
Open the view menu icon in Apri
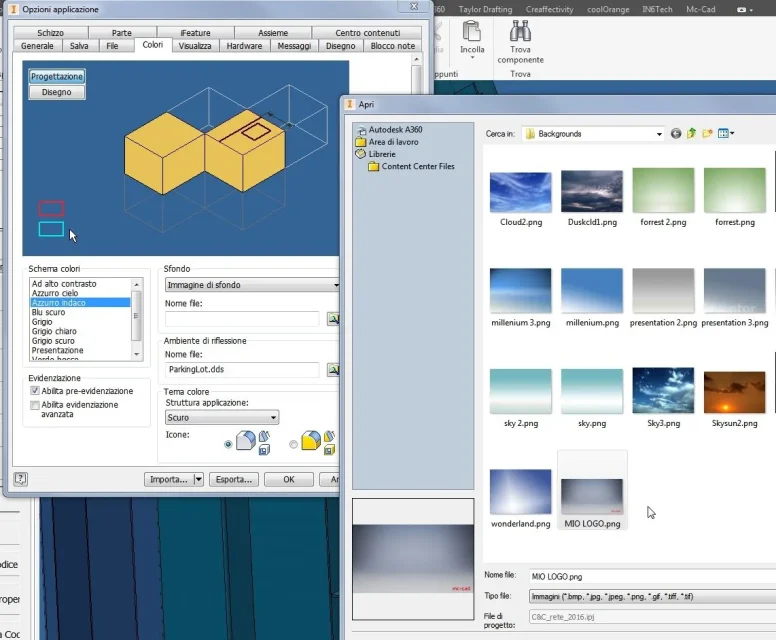(x=725, y=134)
